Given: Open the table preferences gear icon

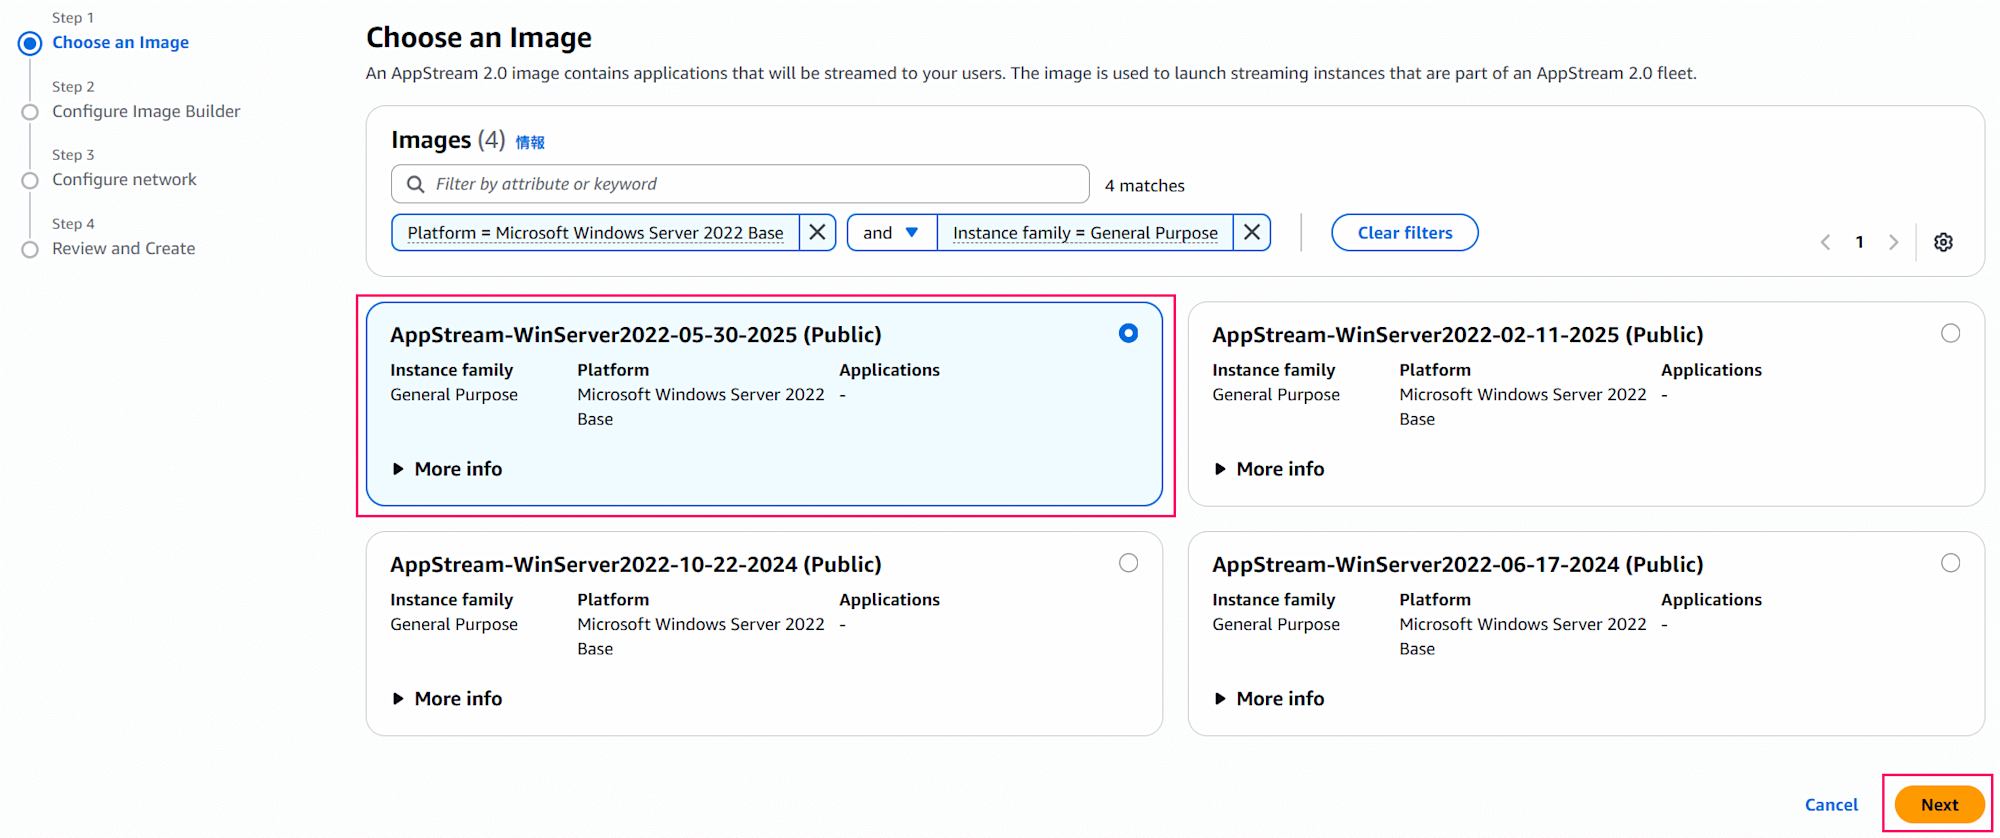Looking at the screenshot, I should (x=1943, y=242).
